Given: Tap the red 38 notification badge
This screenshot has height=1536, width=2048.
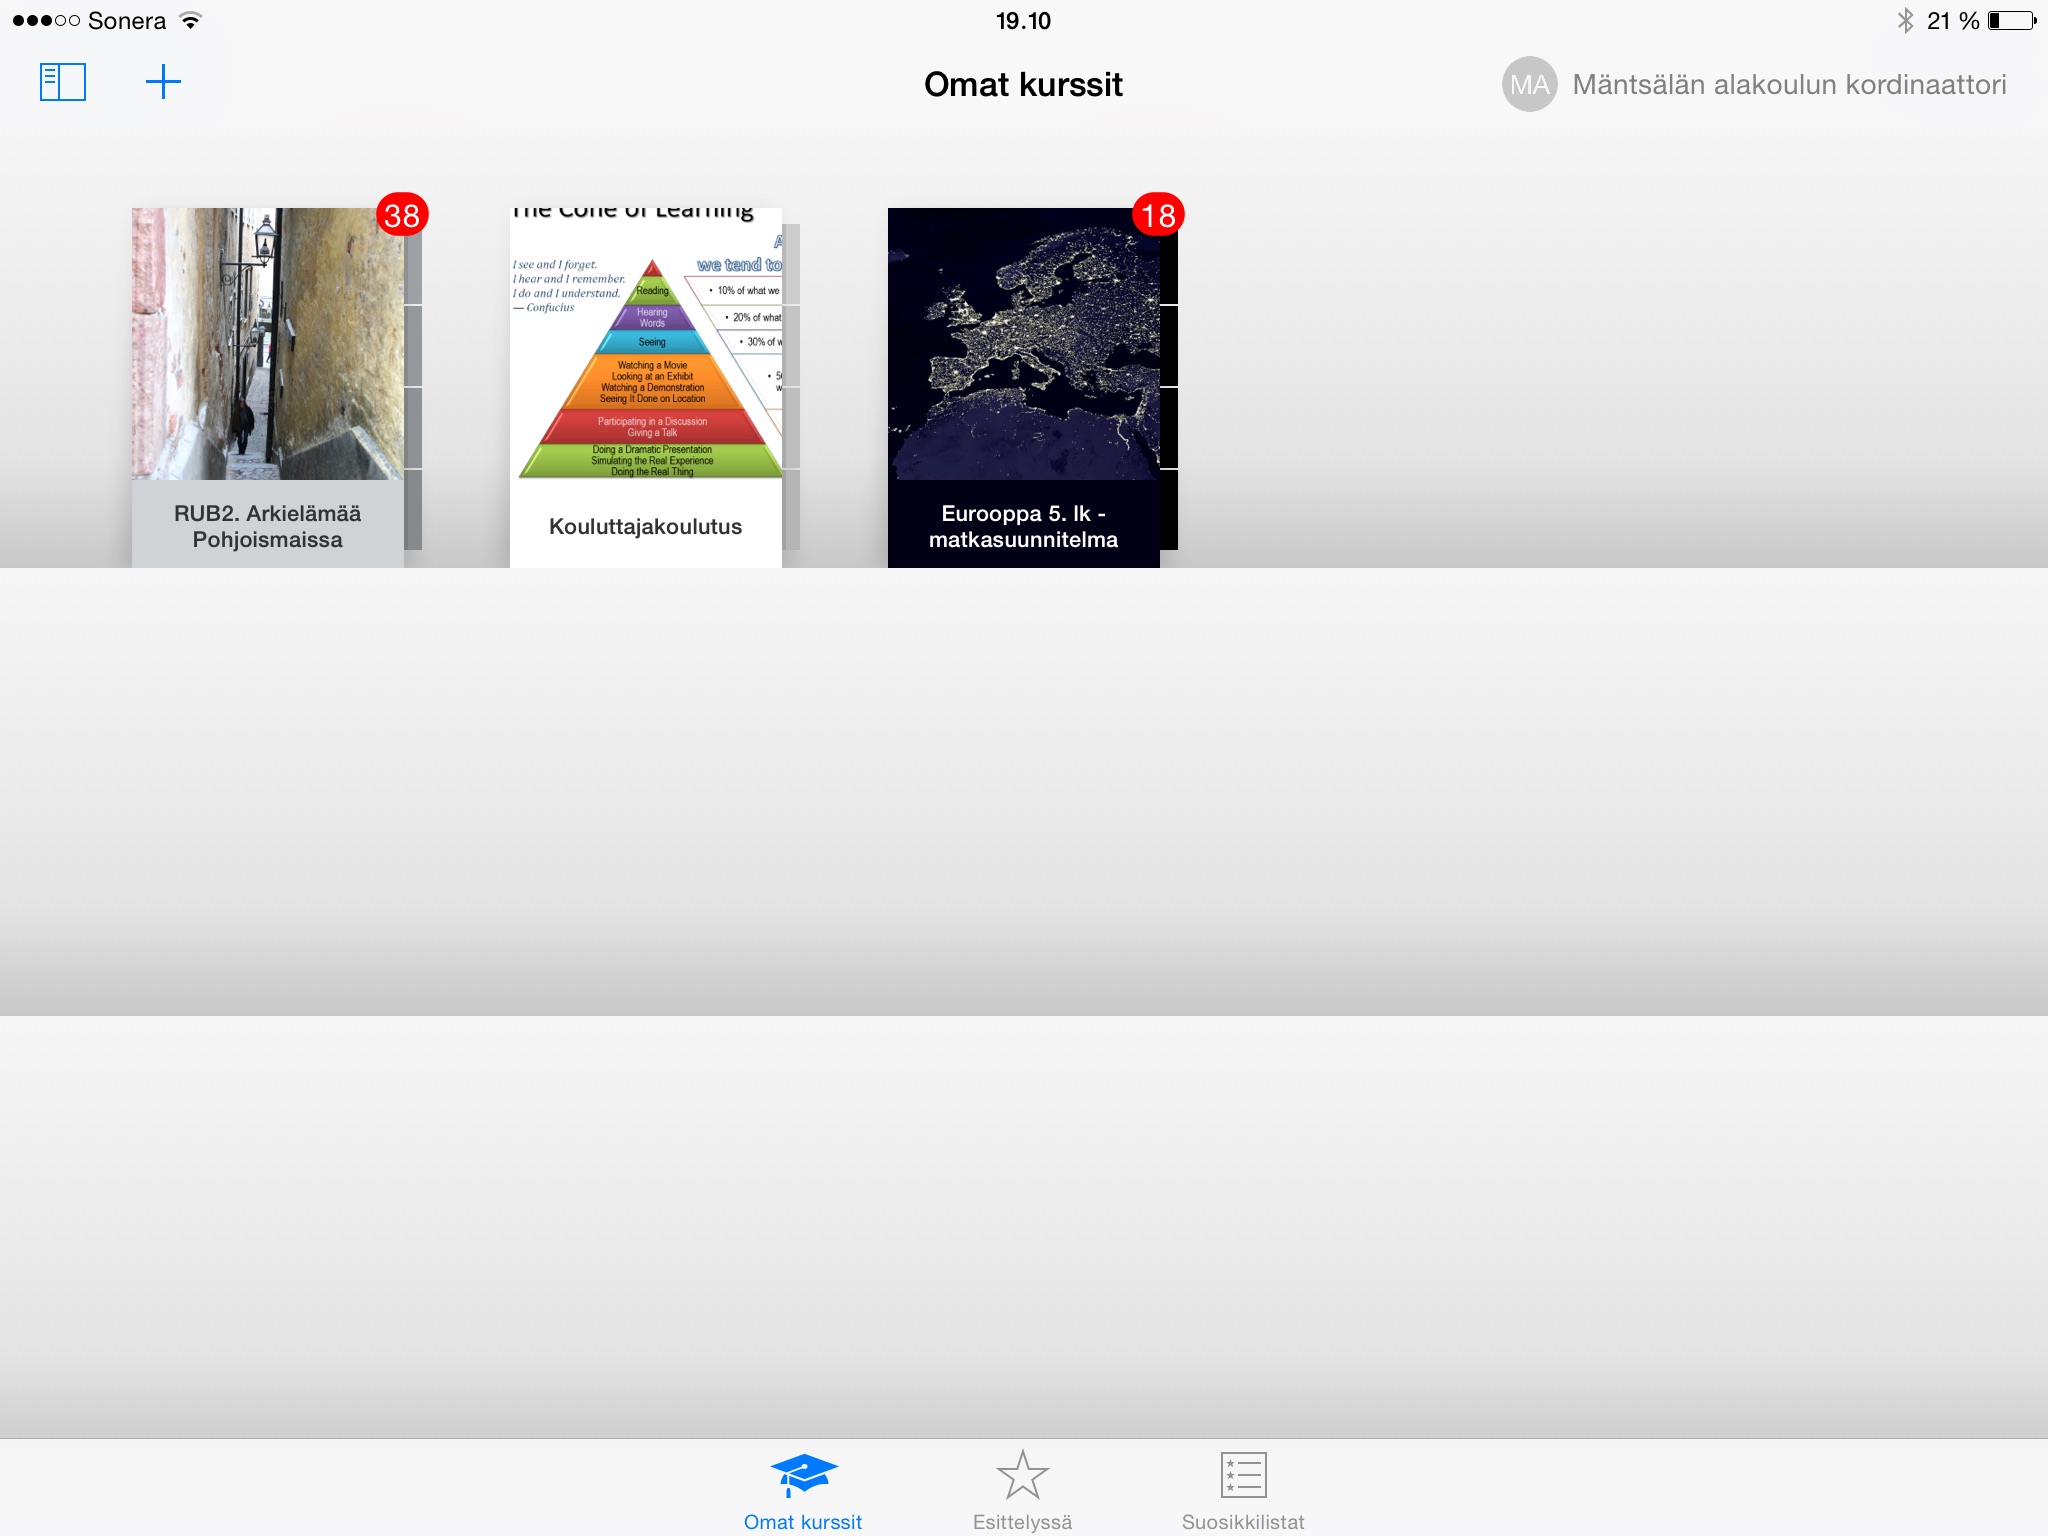Looking at the screenshot, I should coord(402,215).
